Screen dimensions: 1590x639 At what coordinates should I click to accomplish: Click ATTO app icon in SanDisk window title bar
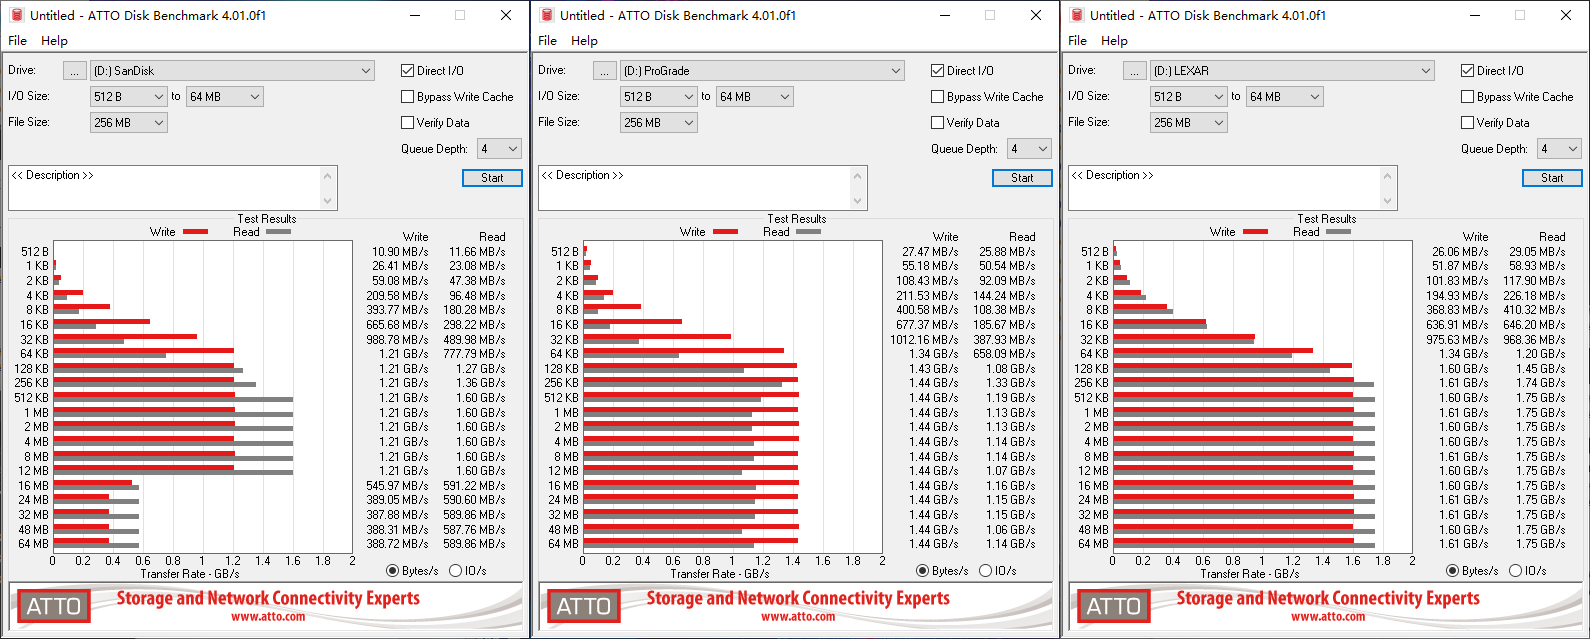coord(15,15)
